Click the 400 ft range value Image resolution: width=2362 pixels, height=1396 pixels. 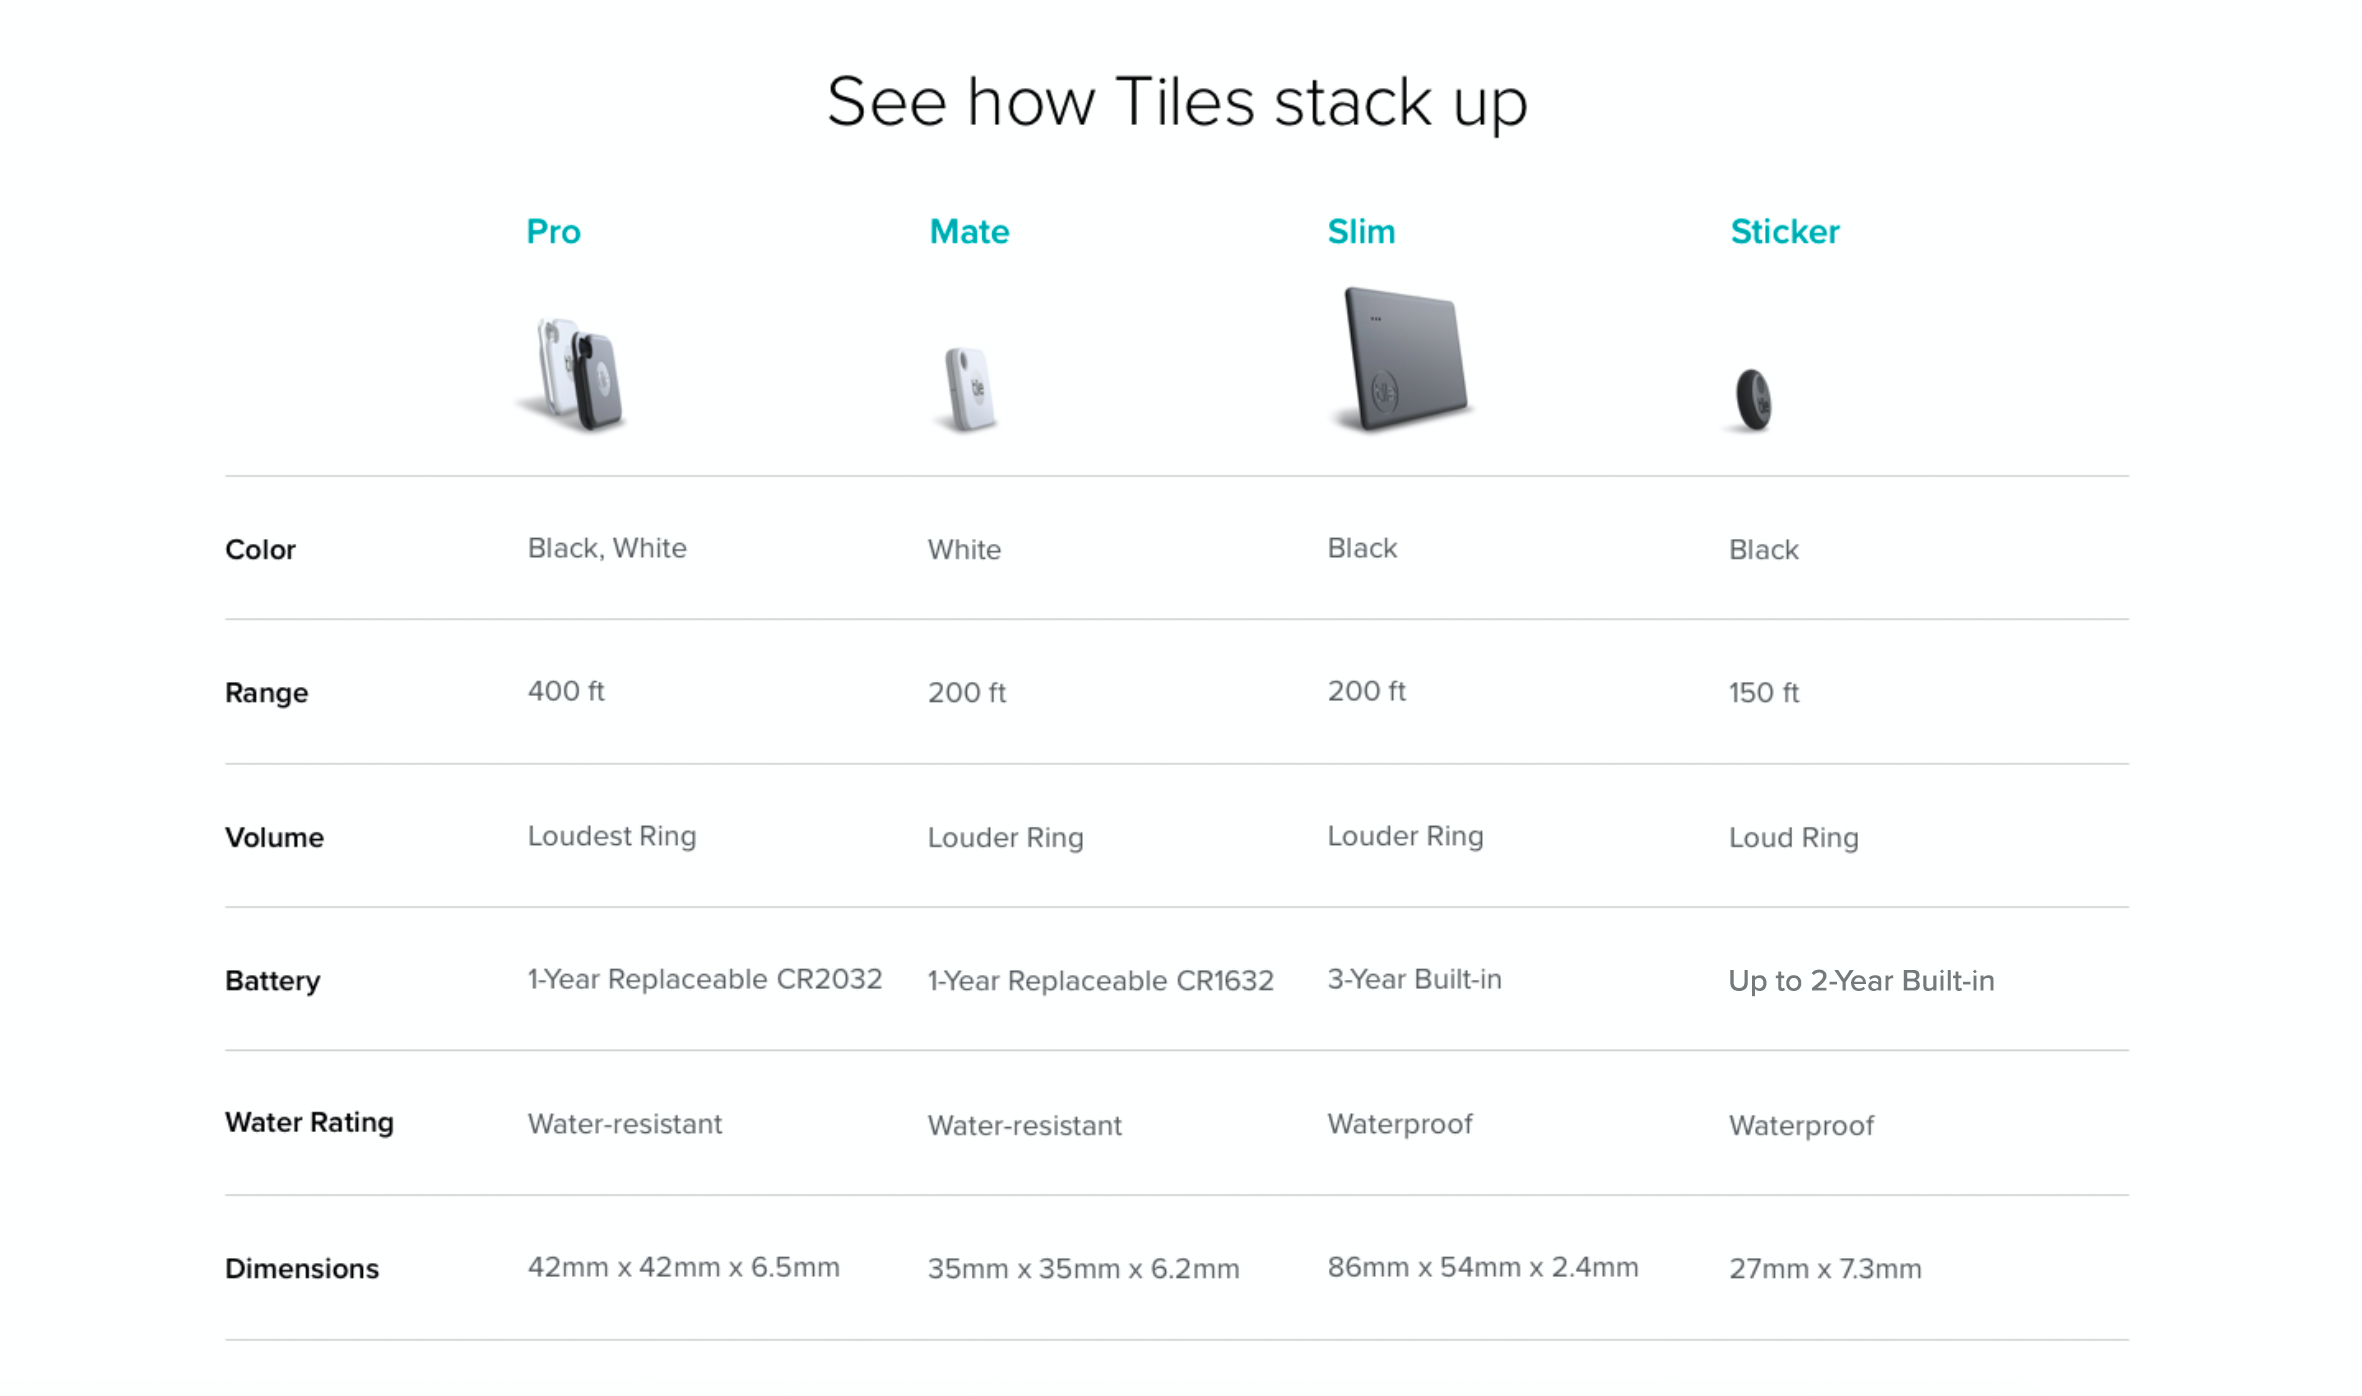566,692
